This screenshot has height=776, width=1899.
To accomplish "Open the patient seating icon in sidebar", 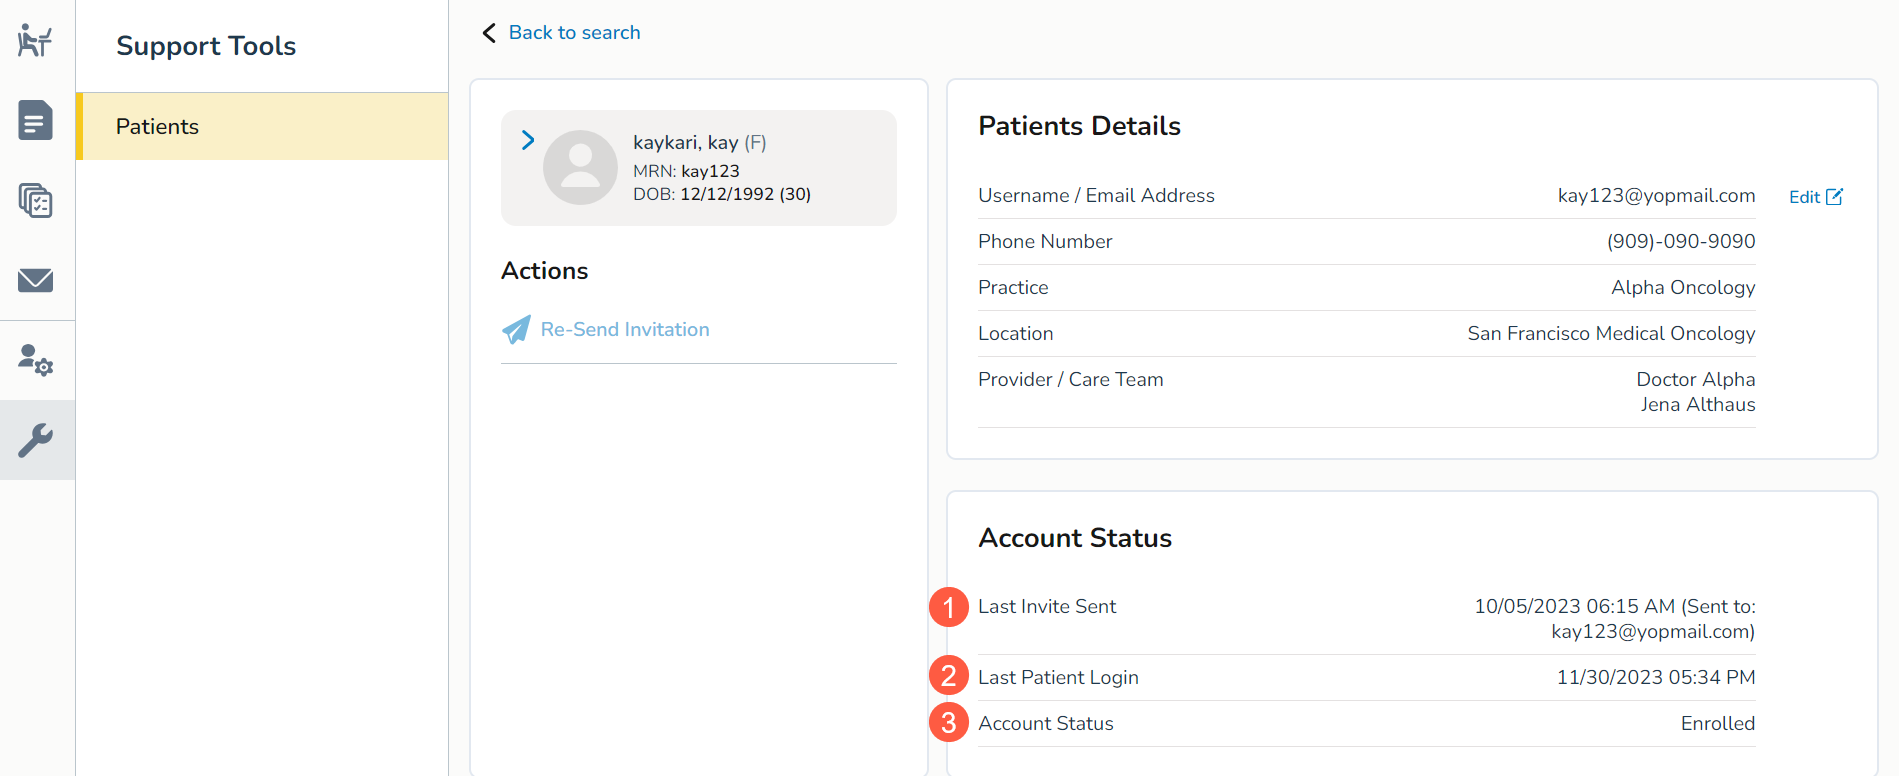I will (36, 41).
